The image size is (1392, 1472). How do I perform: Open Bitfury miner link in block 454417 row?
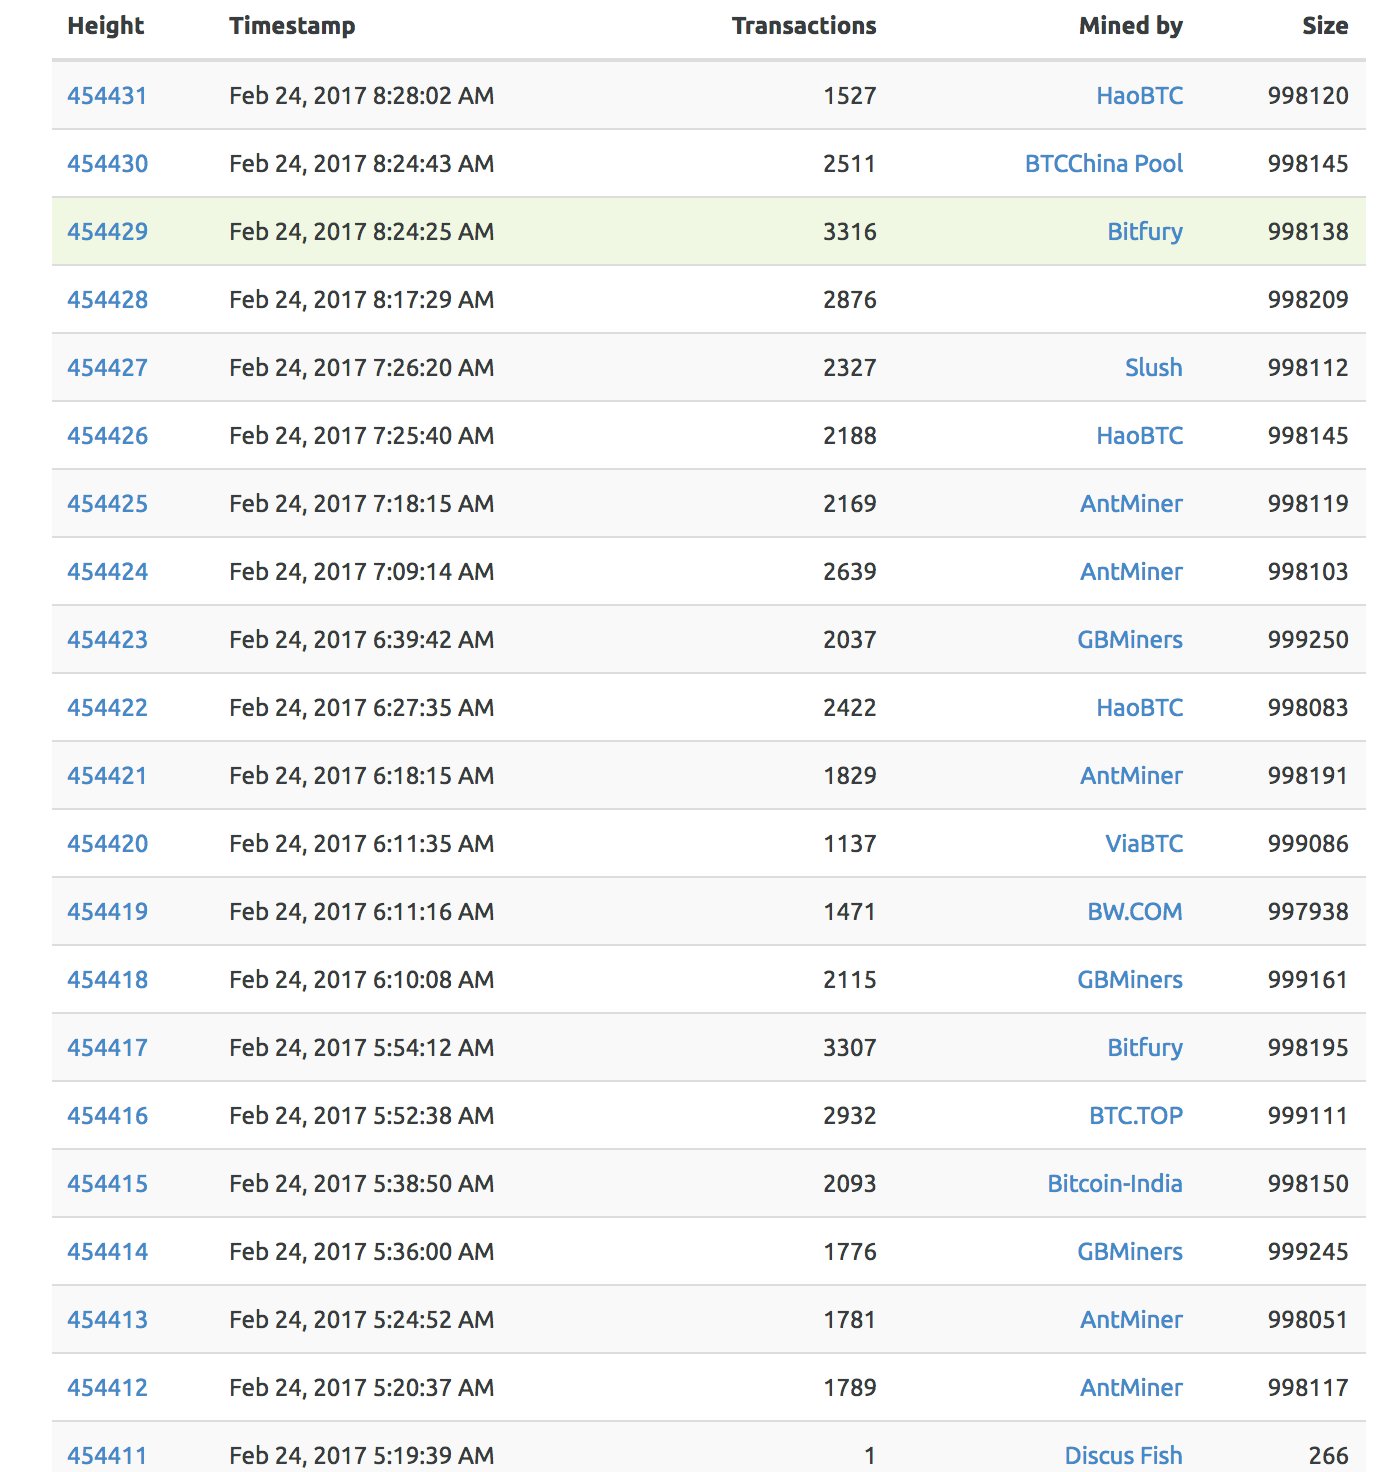1145,1048
